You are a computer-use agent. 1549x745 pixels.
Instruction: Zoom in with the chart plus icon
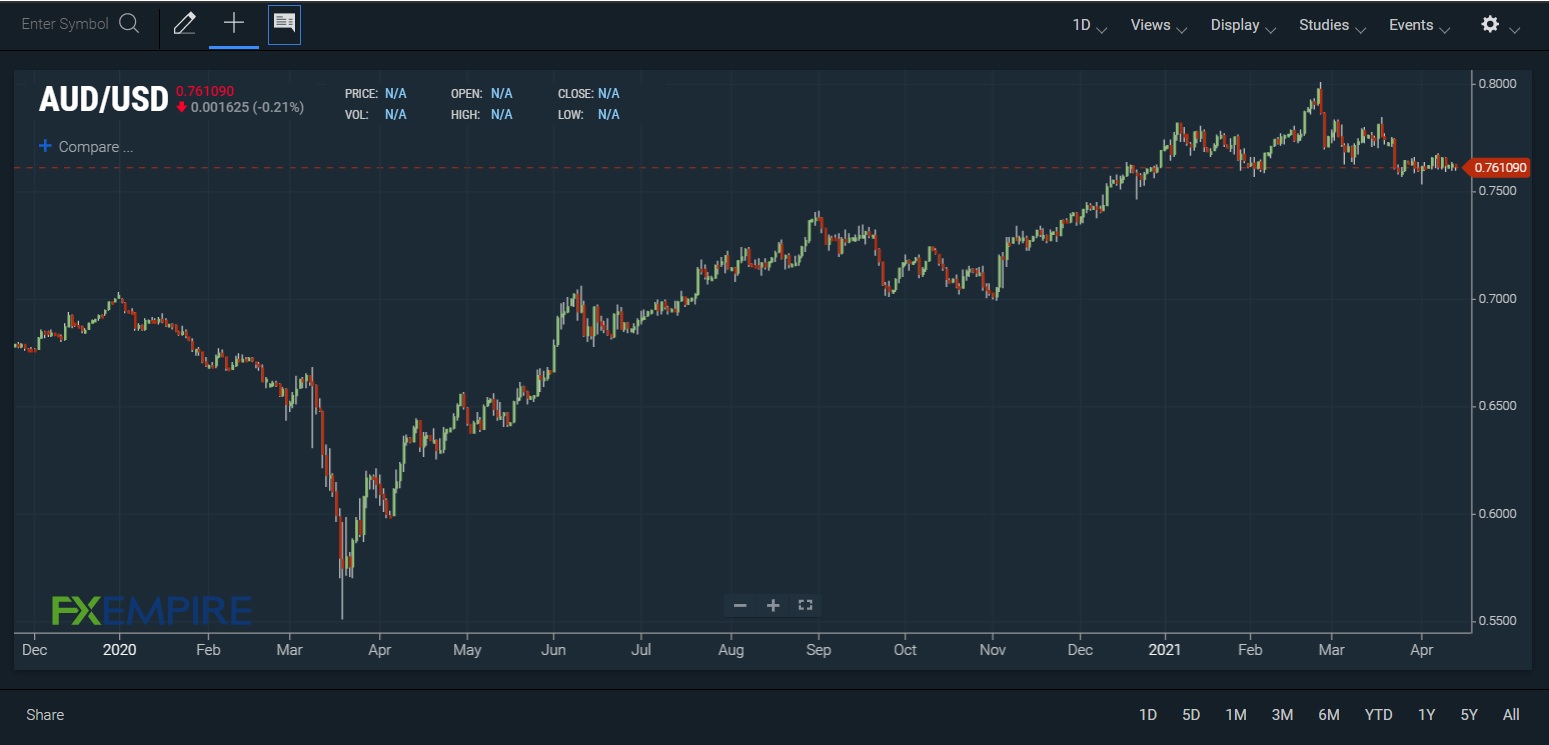[x=773, y=605]
